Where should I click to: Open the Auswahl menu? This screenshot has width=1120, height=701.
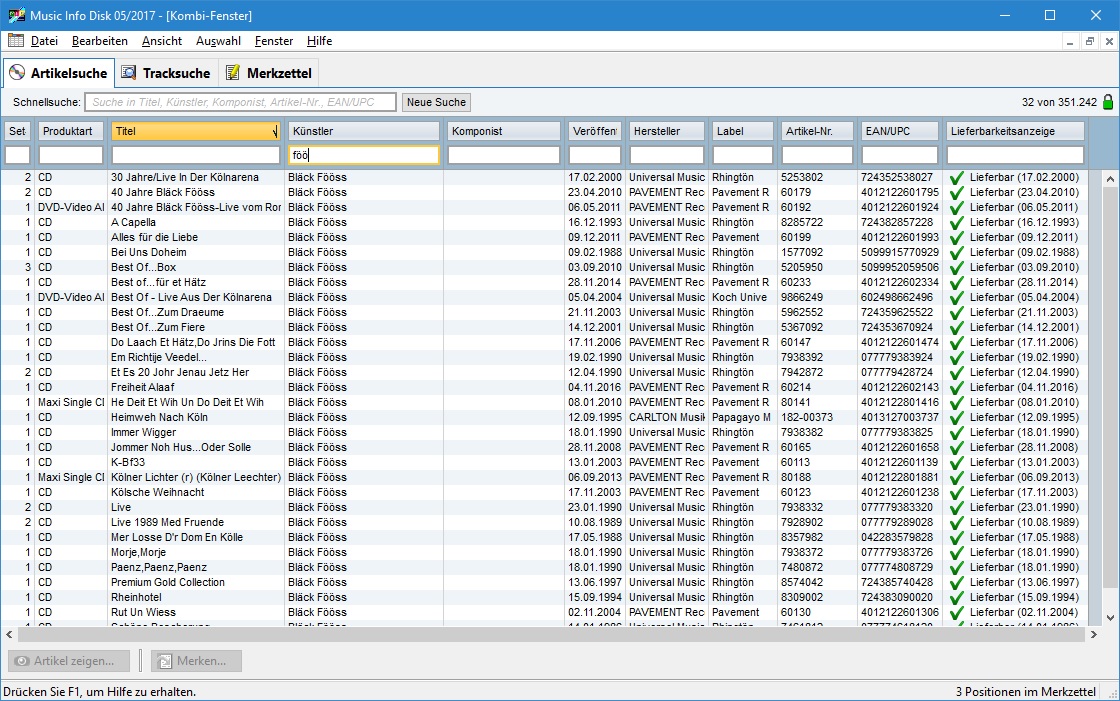[219, 41]
